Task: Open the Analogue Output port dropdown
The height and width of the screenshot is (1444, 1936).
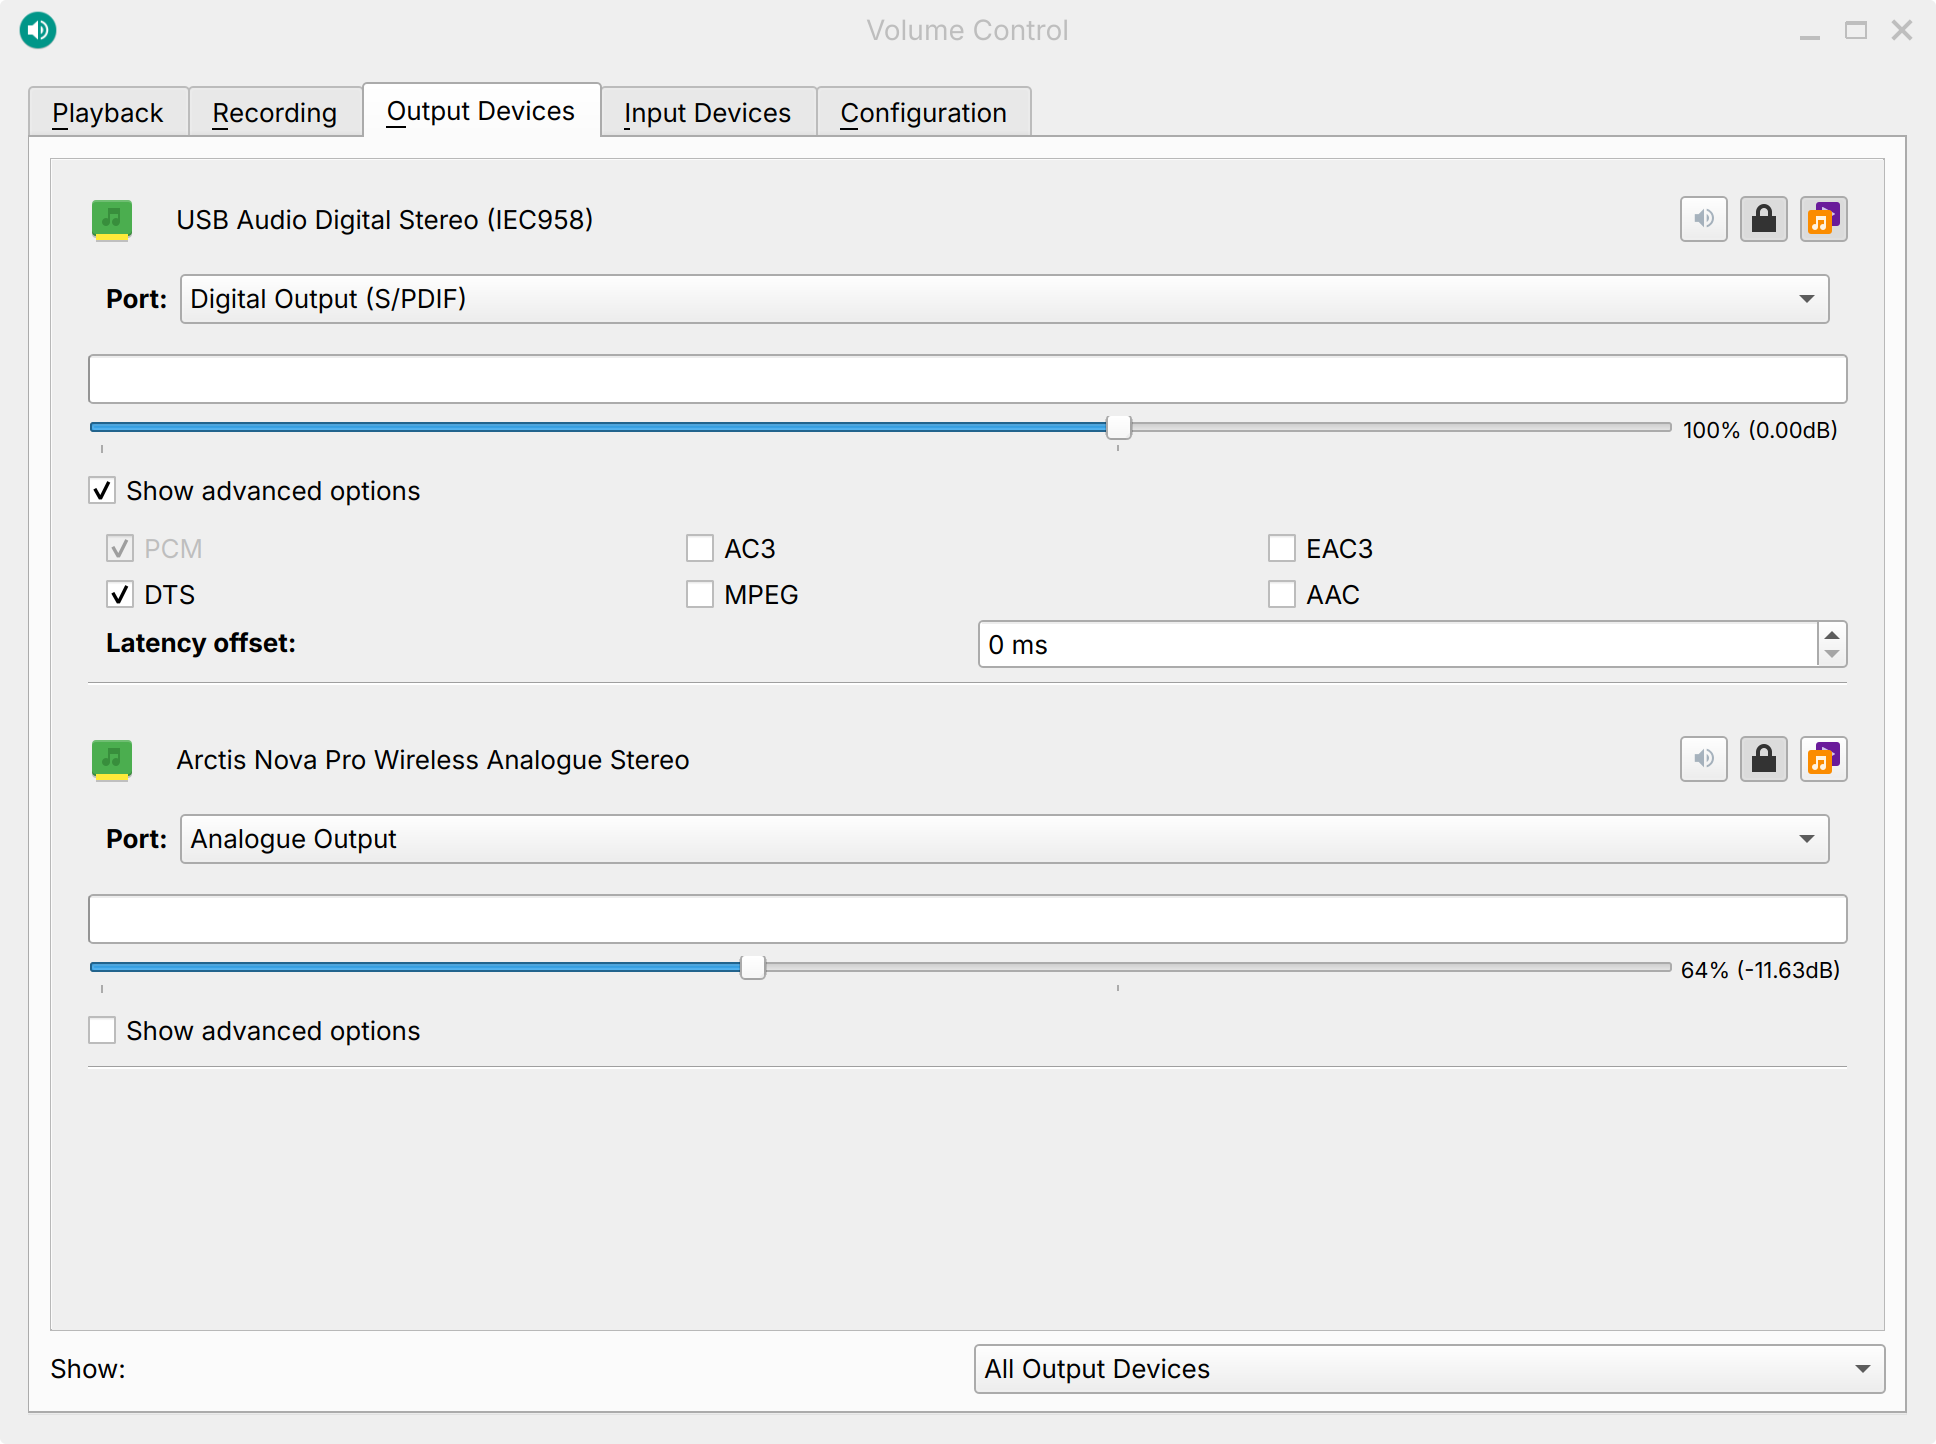Action: coord(1004,839)
